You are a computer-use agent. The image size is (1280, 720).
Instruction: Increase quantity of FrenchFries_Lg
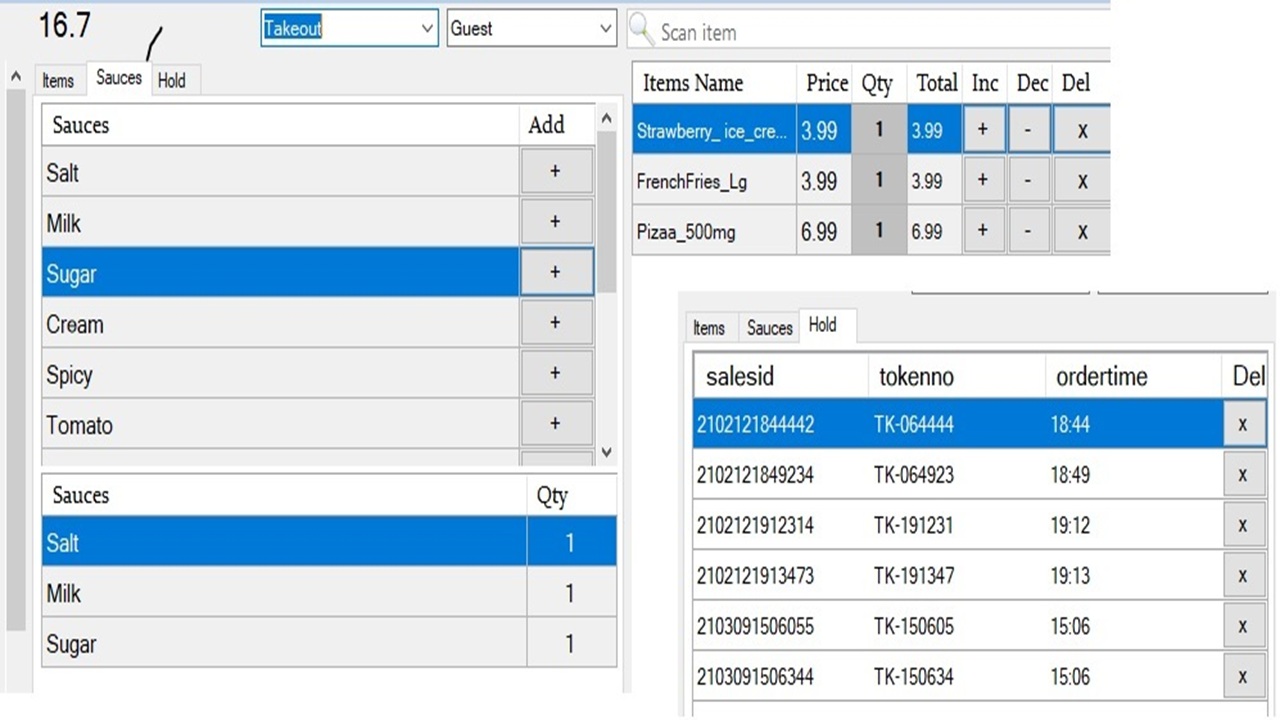pos(983,181)
